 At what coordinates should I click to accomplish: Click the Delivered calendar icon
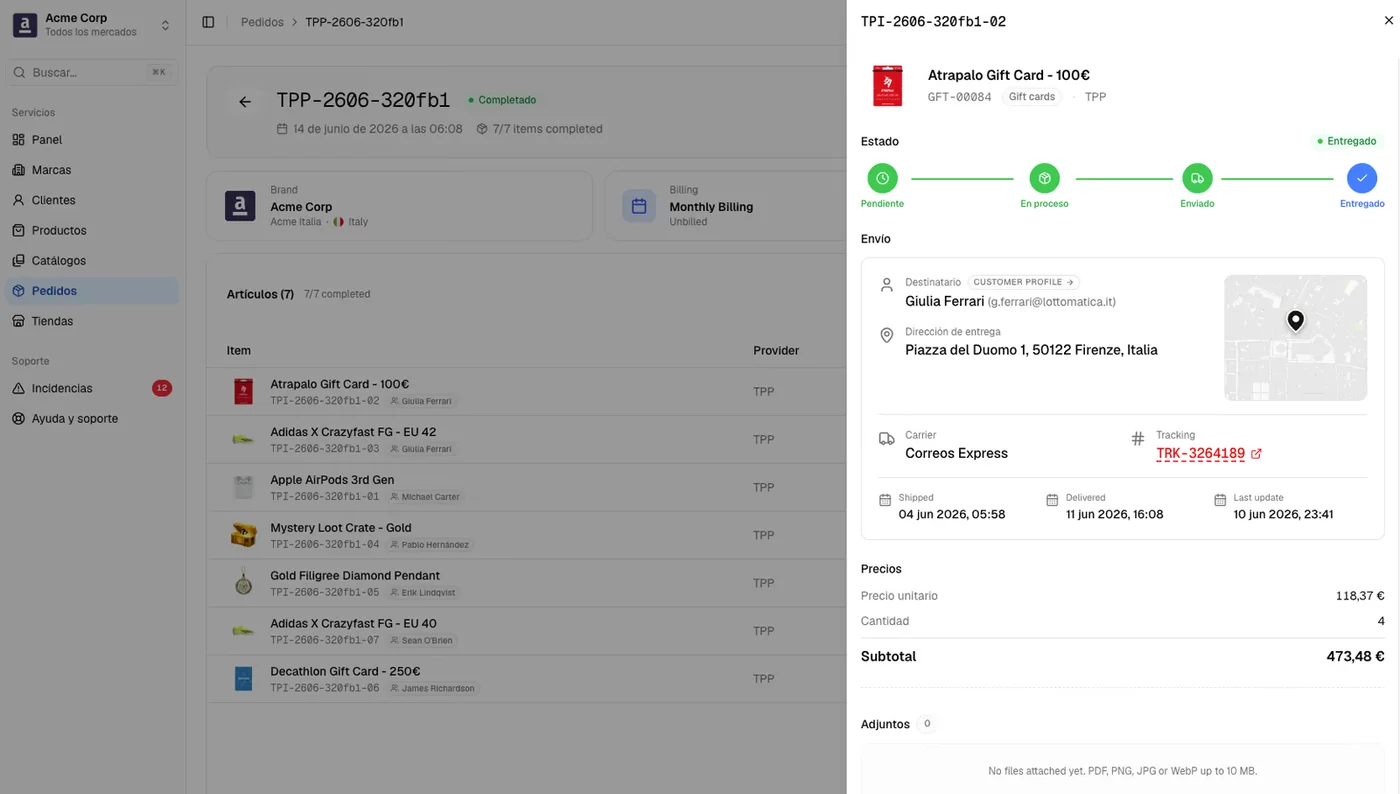(1052, 500)
